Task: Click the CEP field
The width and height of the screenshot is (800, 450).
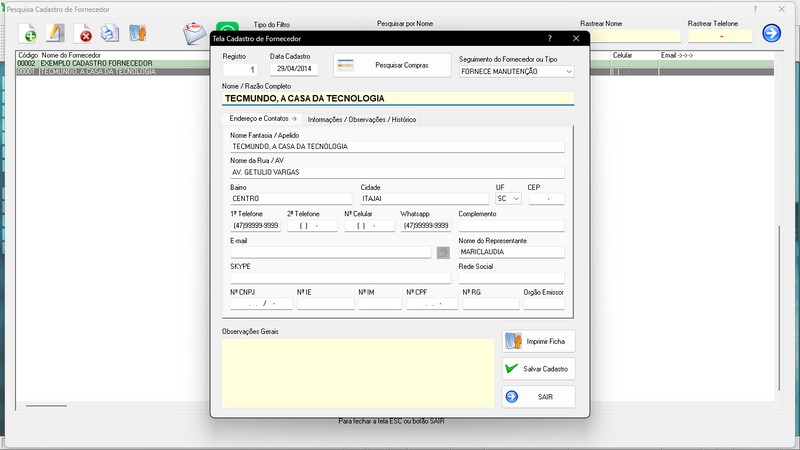Action: coord(546,198)
